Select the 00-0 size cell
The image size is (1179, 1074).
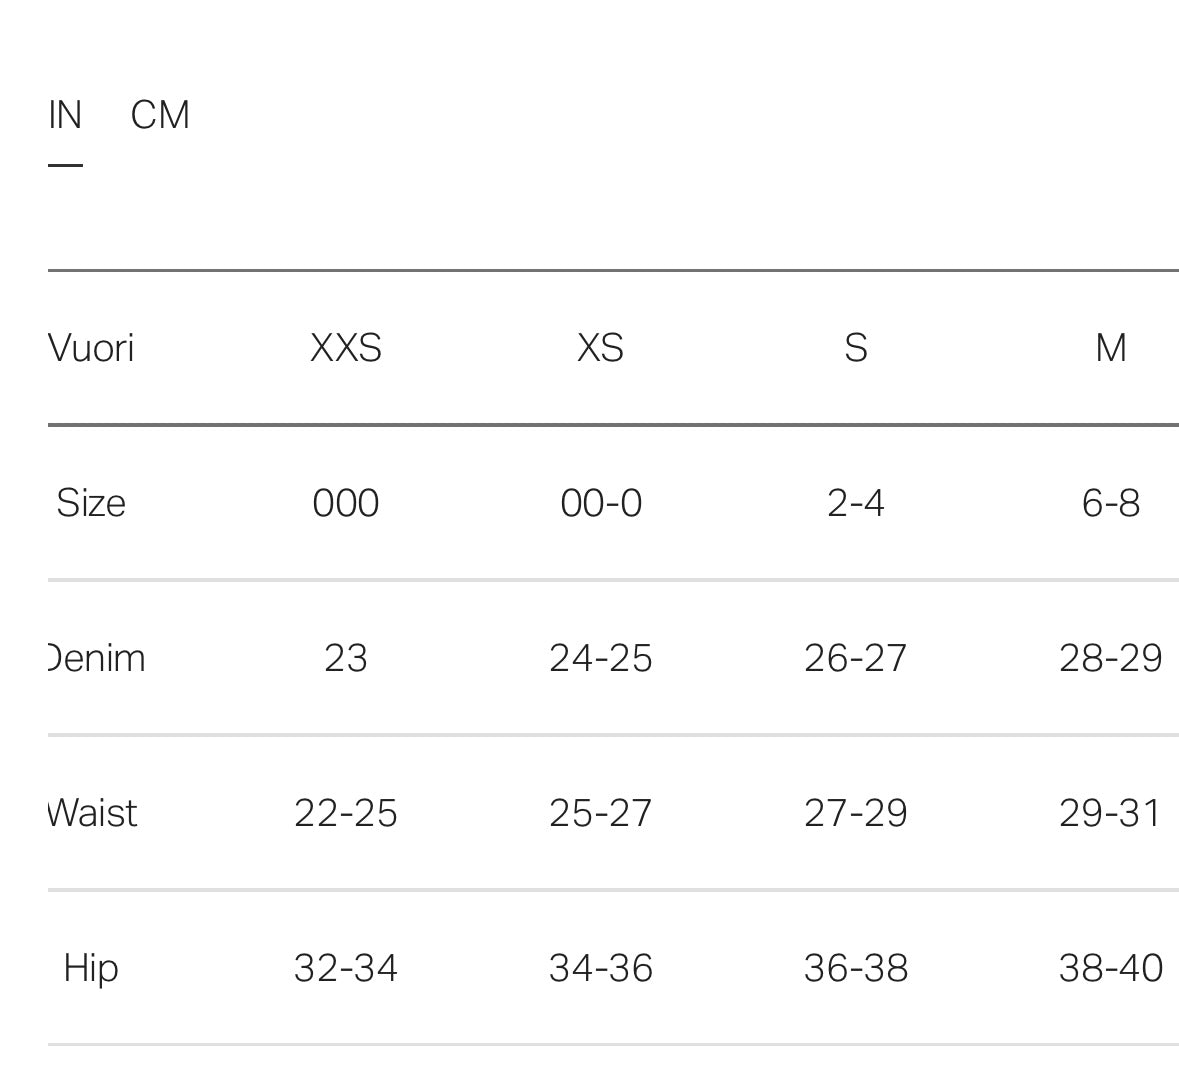pyautogui.click(x=601, y=503)
